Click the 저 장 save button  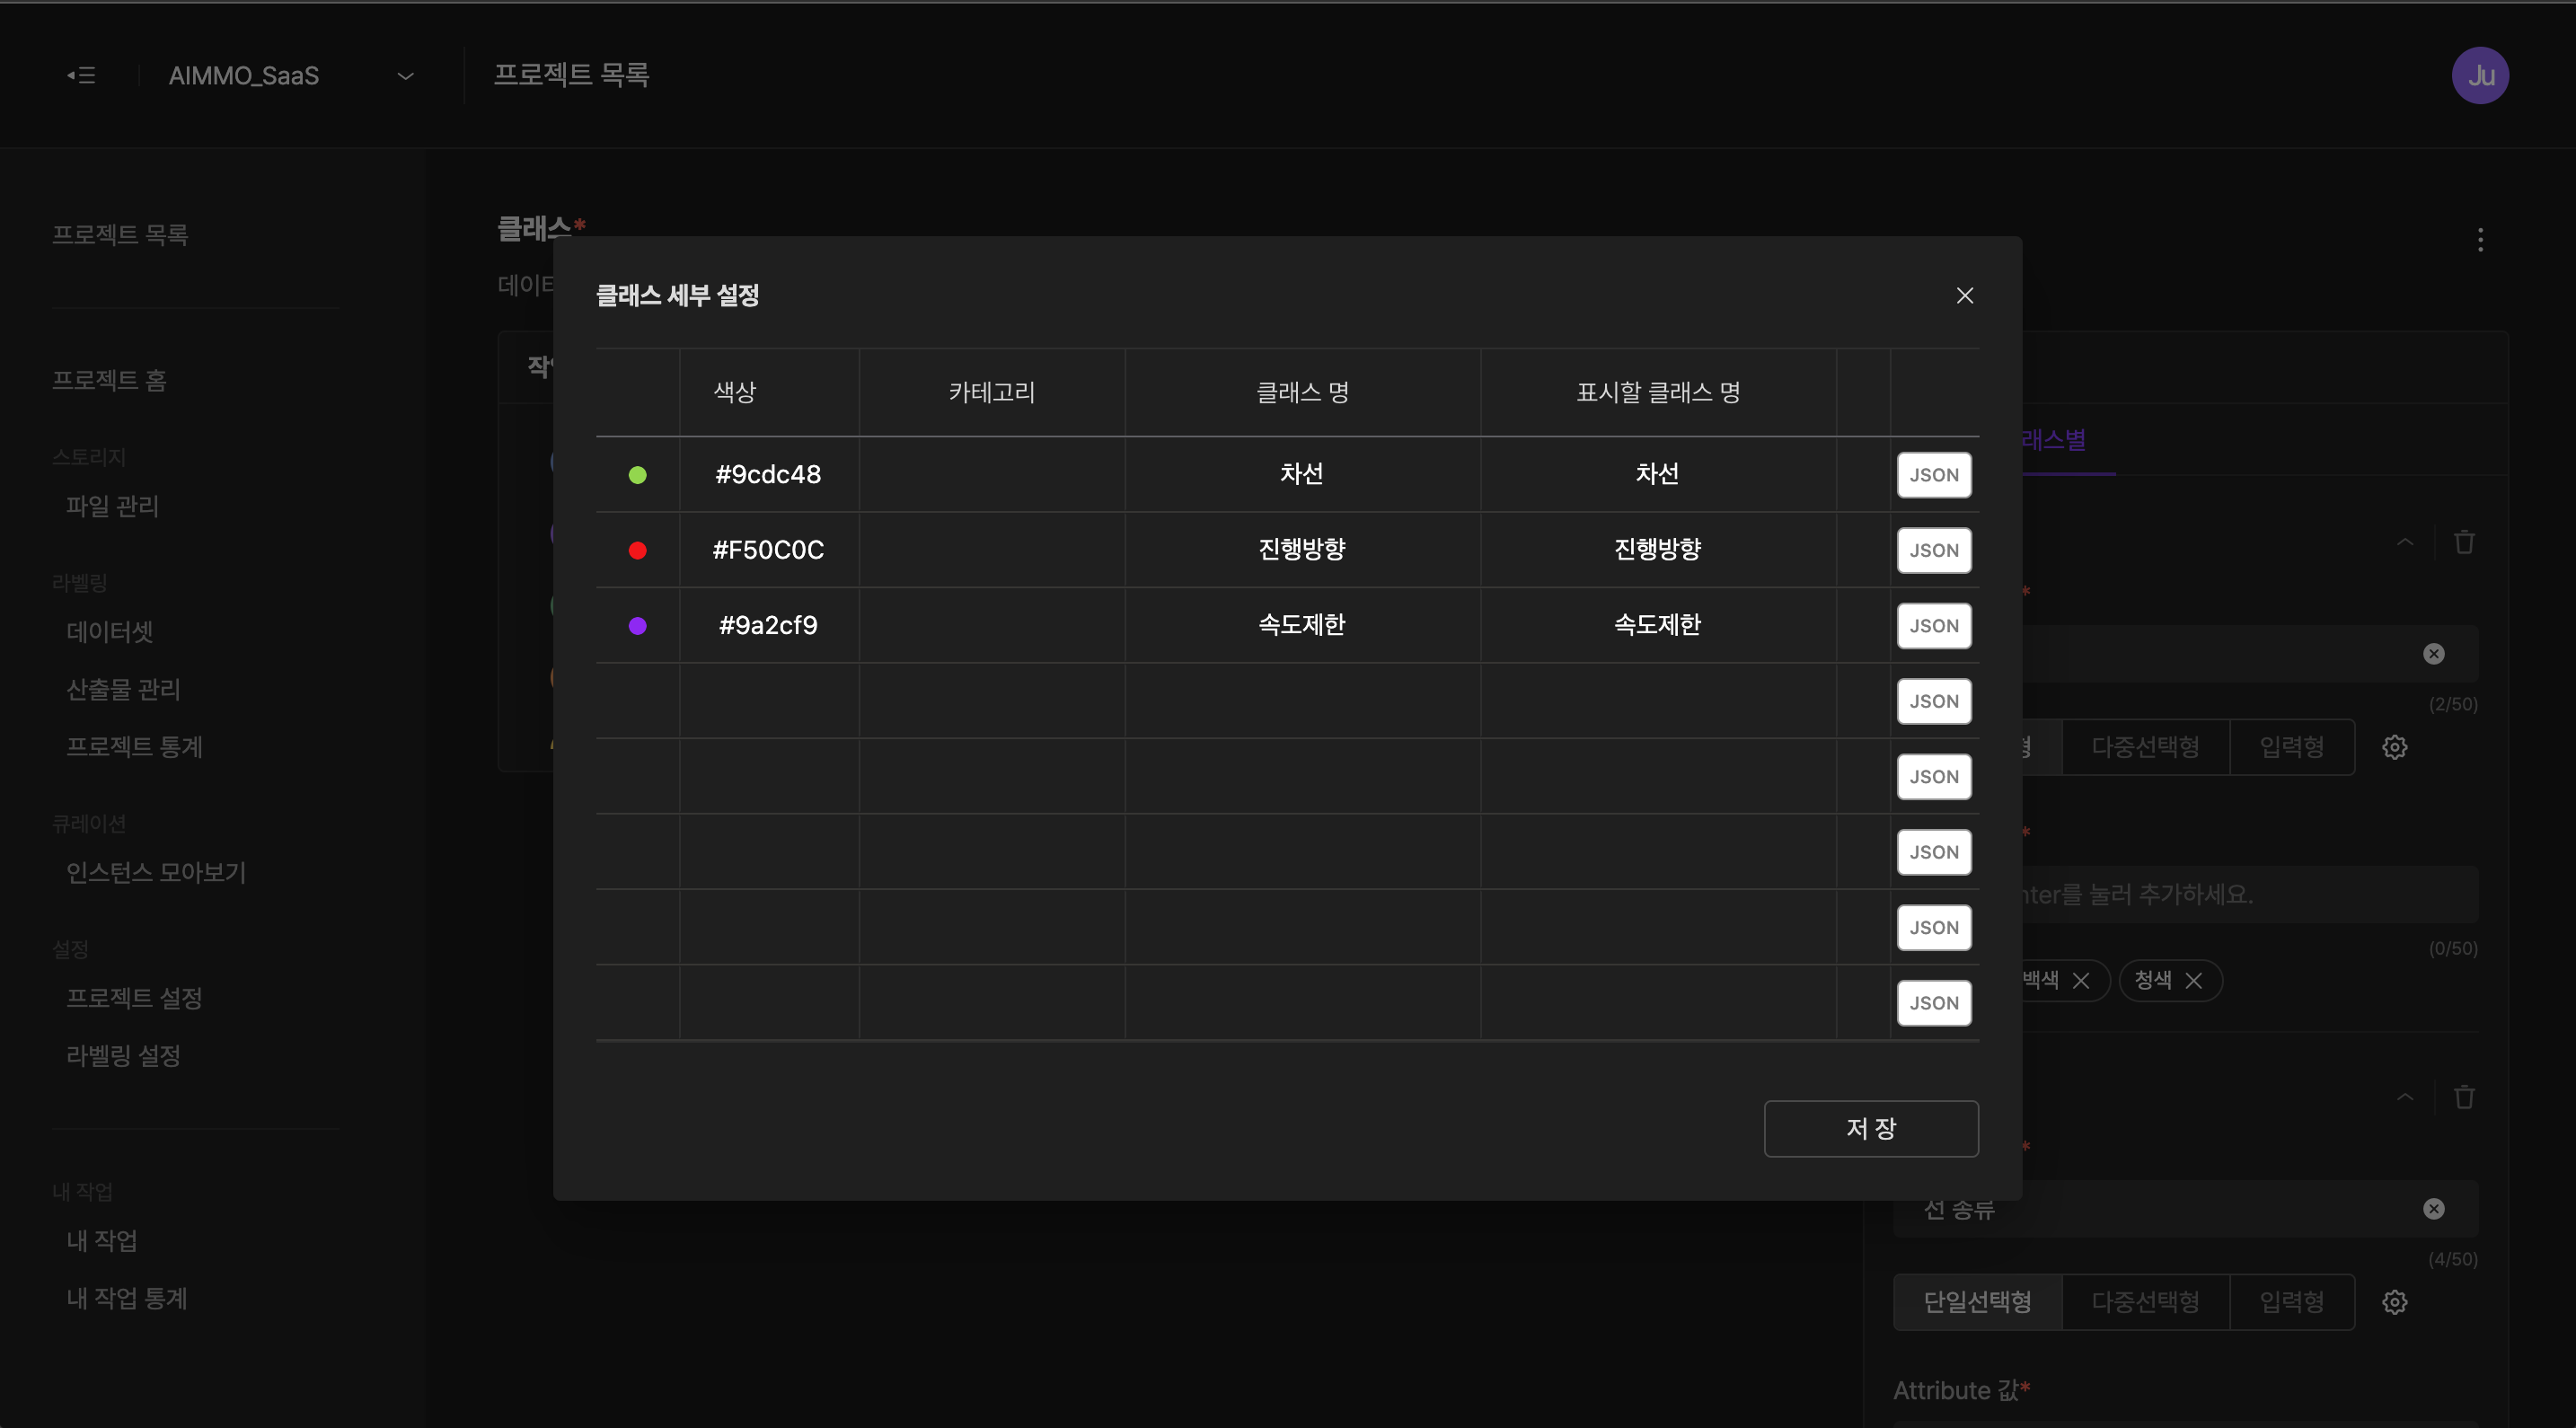click(1871, 1128)
